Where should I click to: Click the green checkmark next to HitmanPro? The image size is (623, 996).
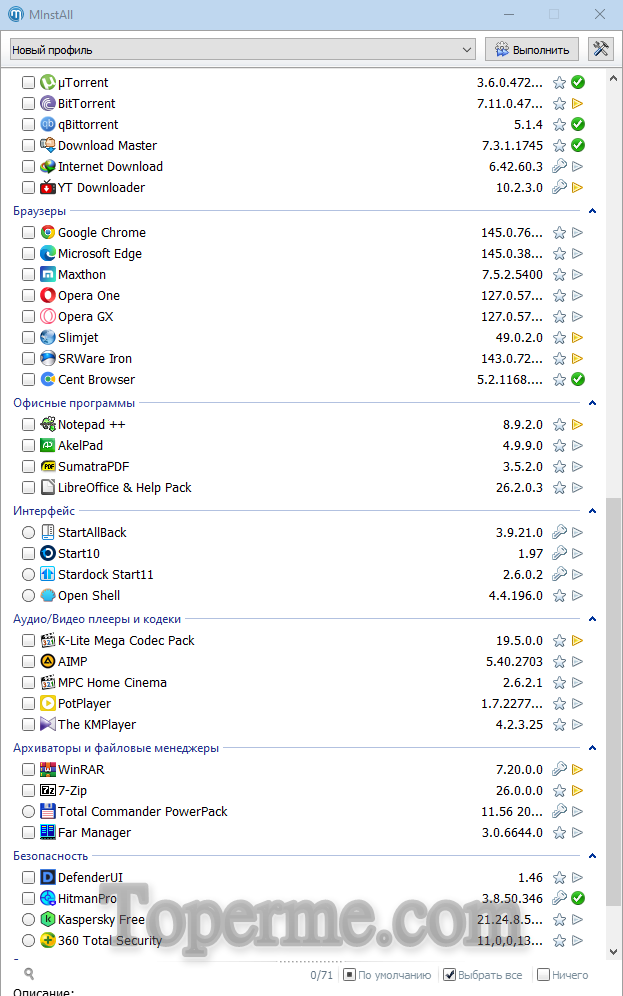[578, 899]
